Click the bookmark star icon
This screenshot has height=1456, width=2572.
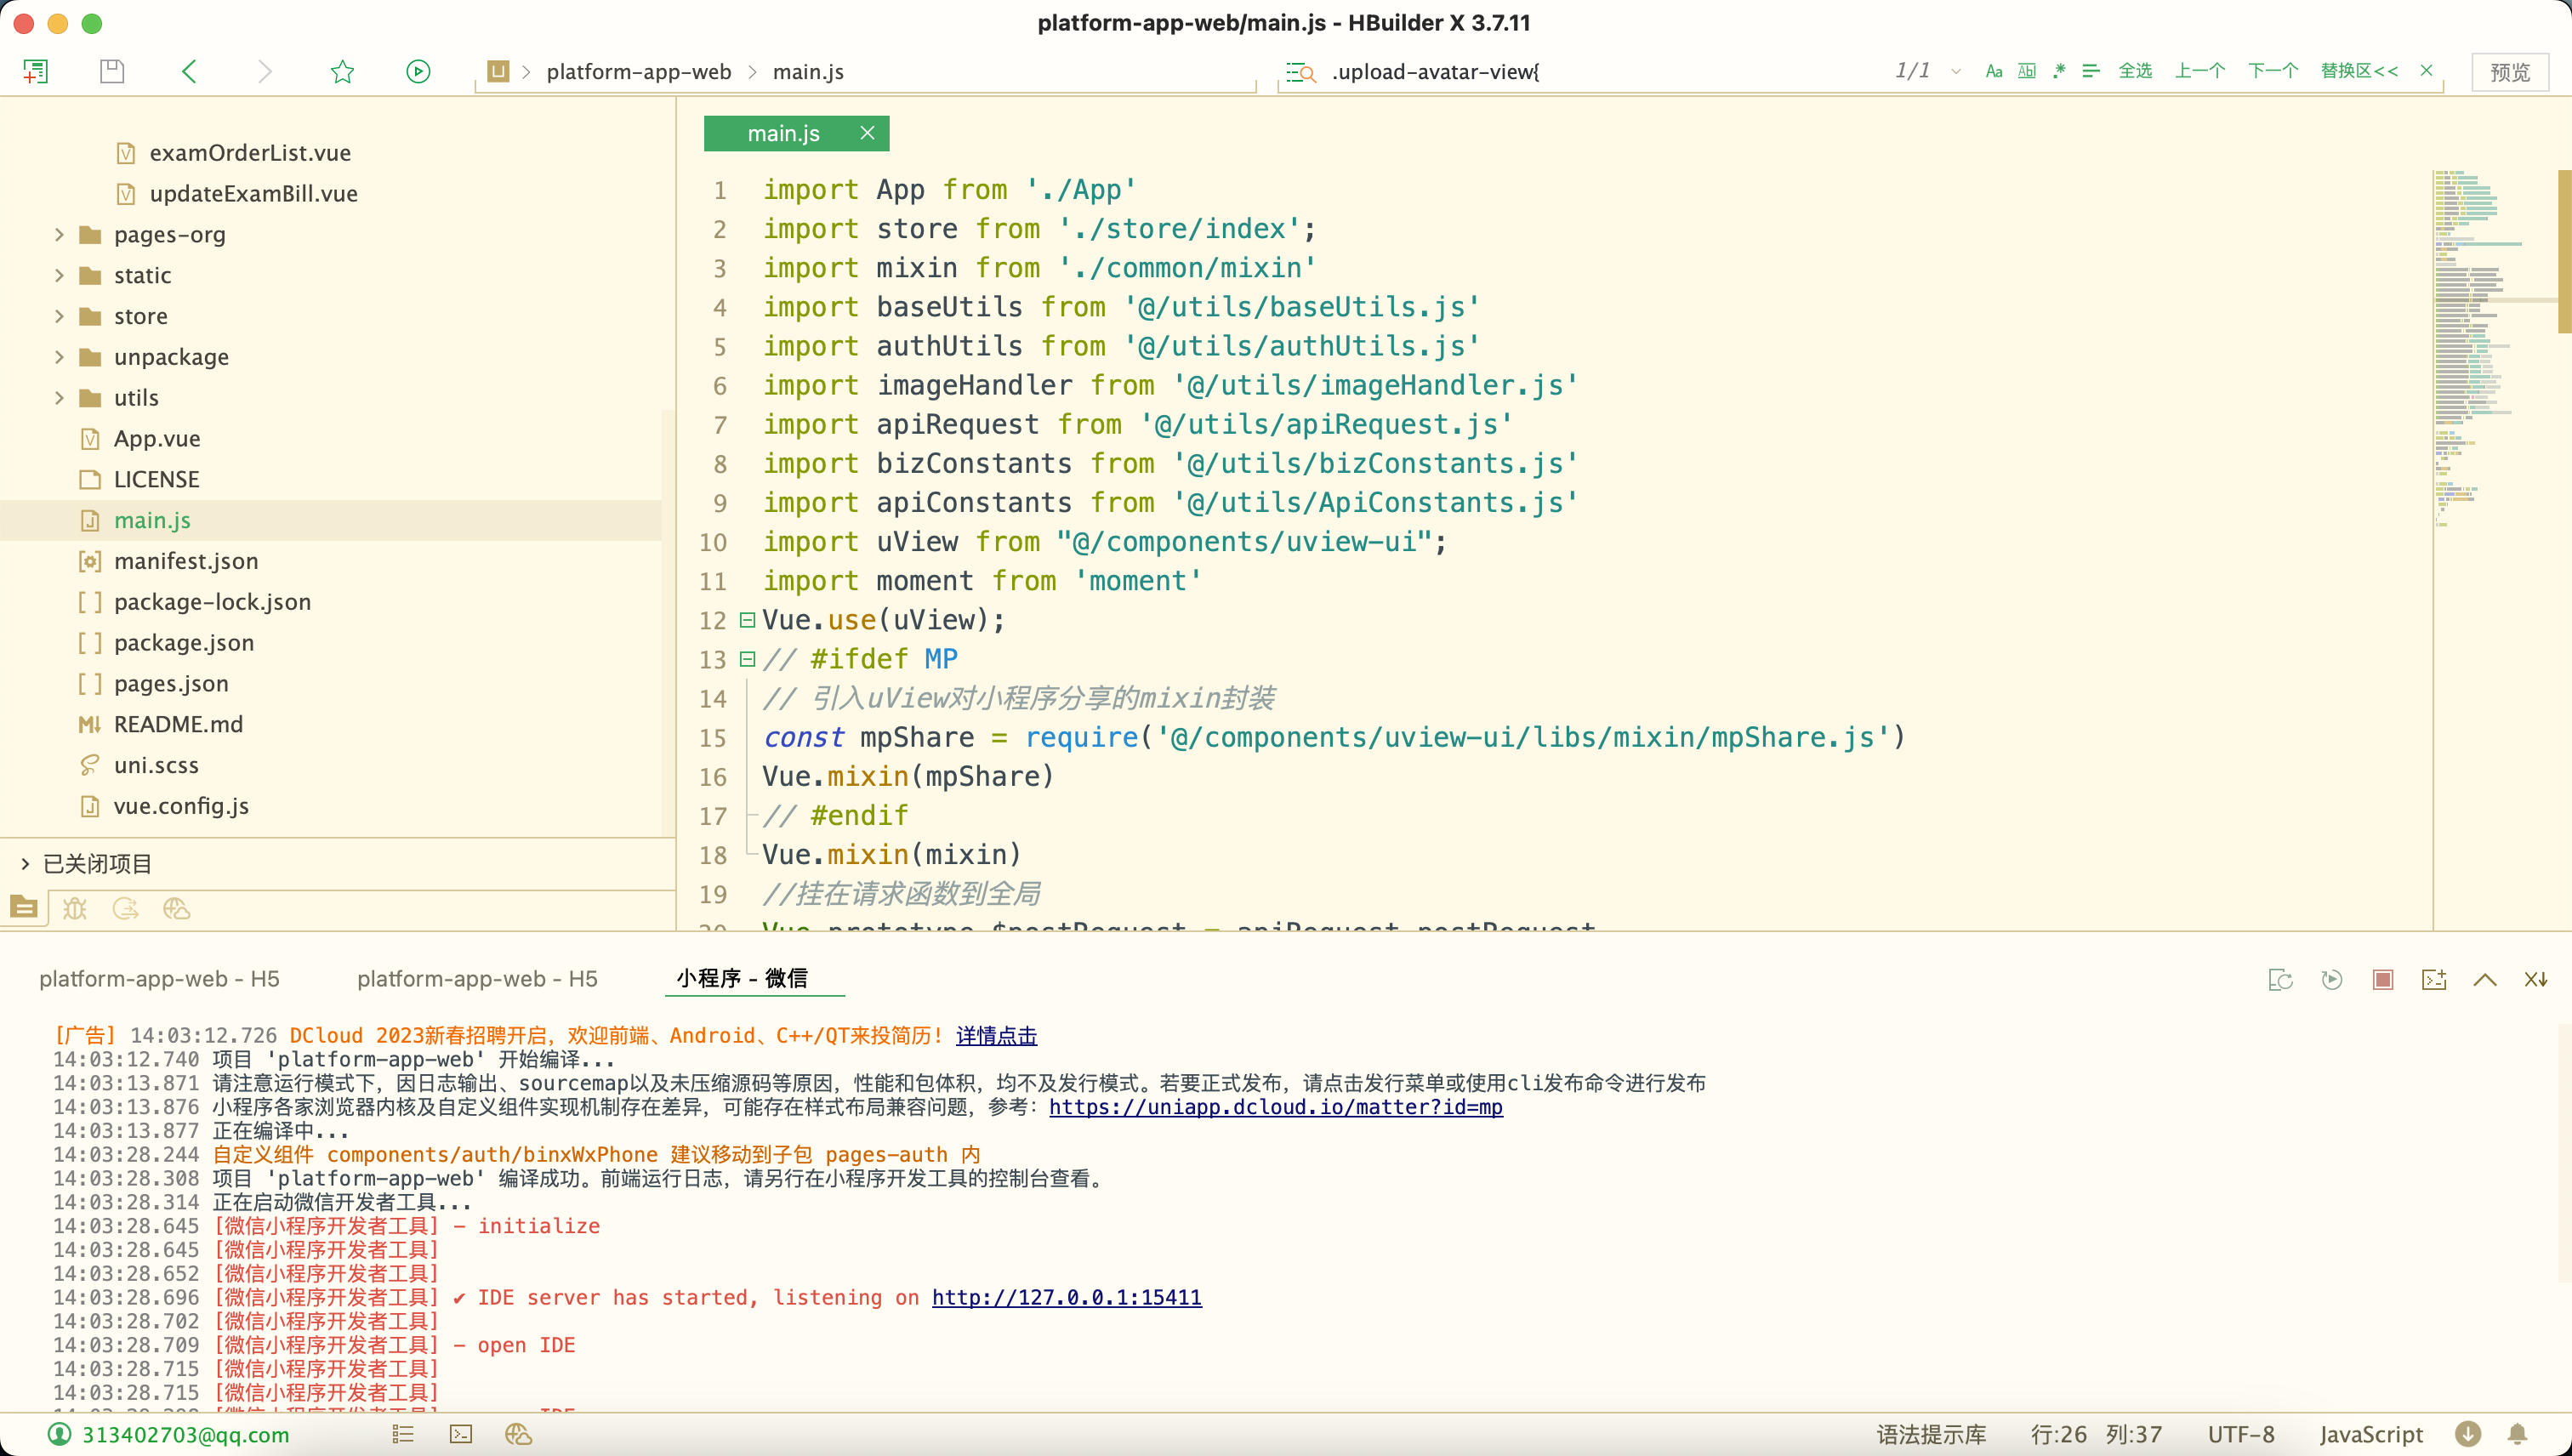342,71
